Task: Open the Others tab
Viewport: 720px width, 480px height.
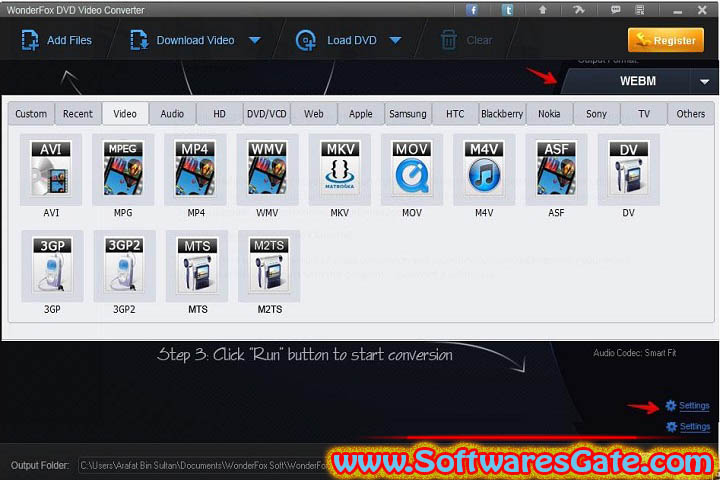Action: click(x=691, y=114)
